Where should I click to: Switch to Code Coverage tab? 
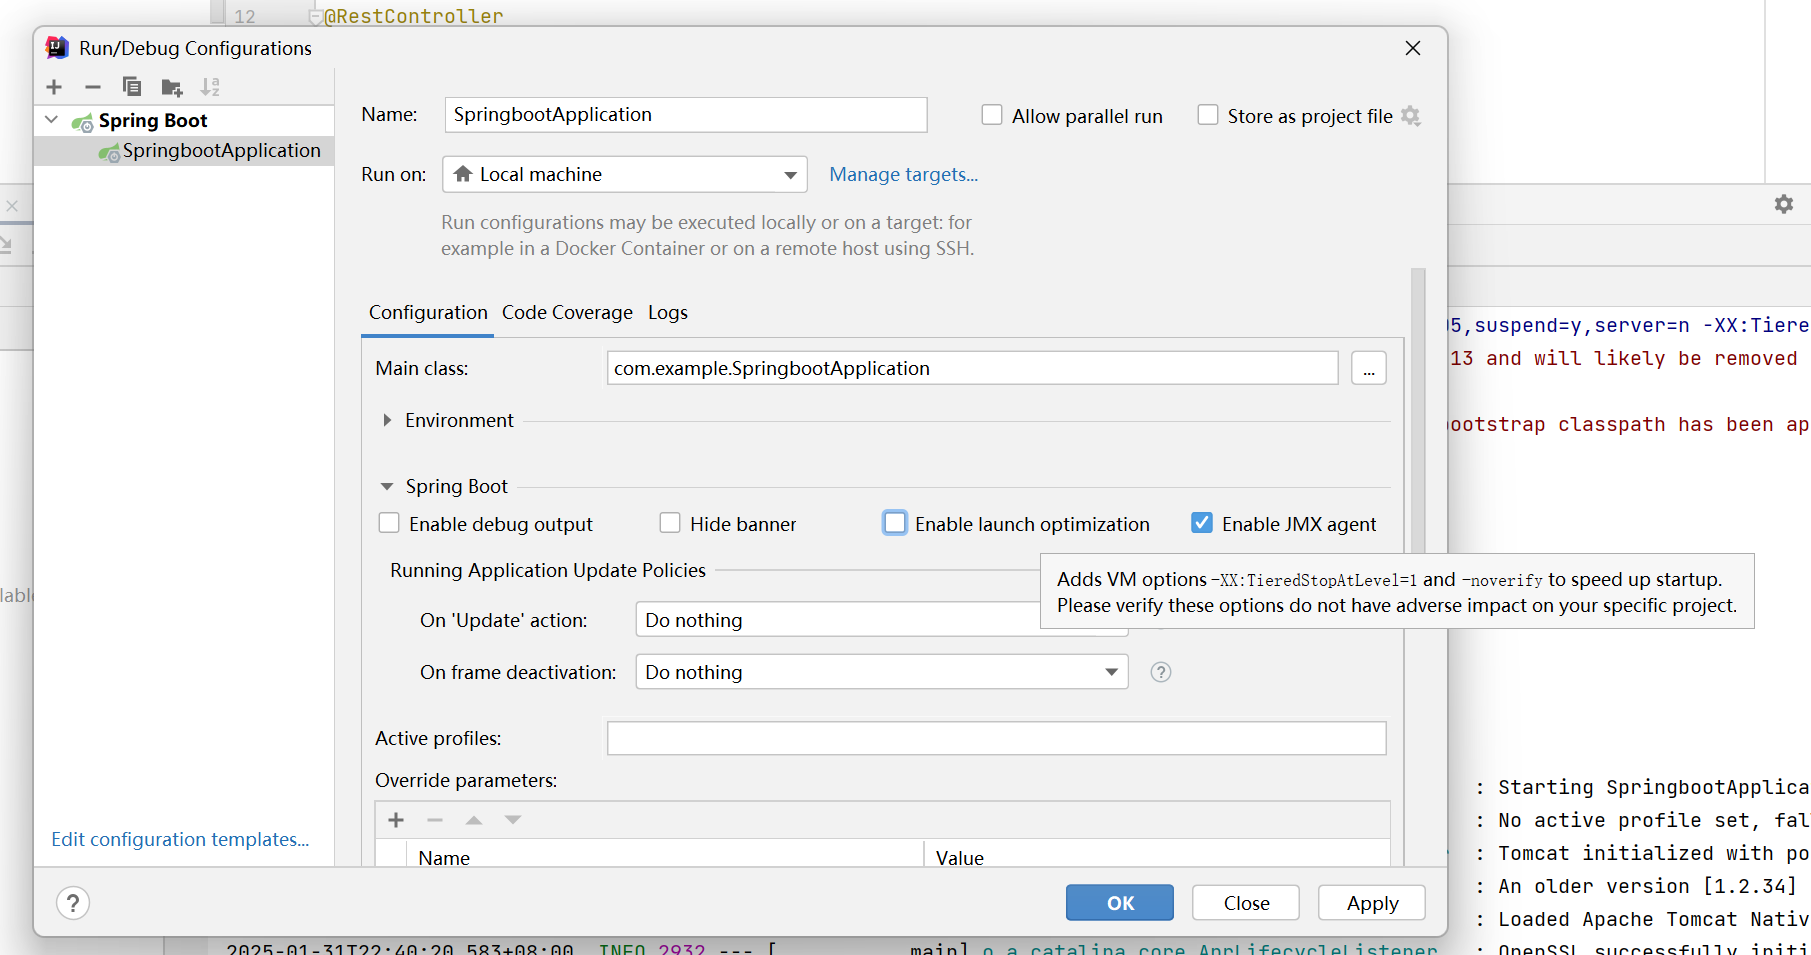pos(567,312)
